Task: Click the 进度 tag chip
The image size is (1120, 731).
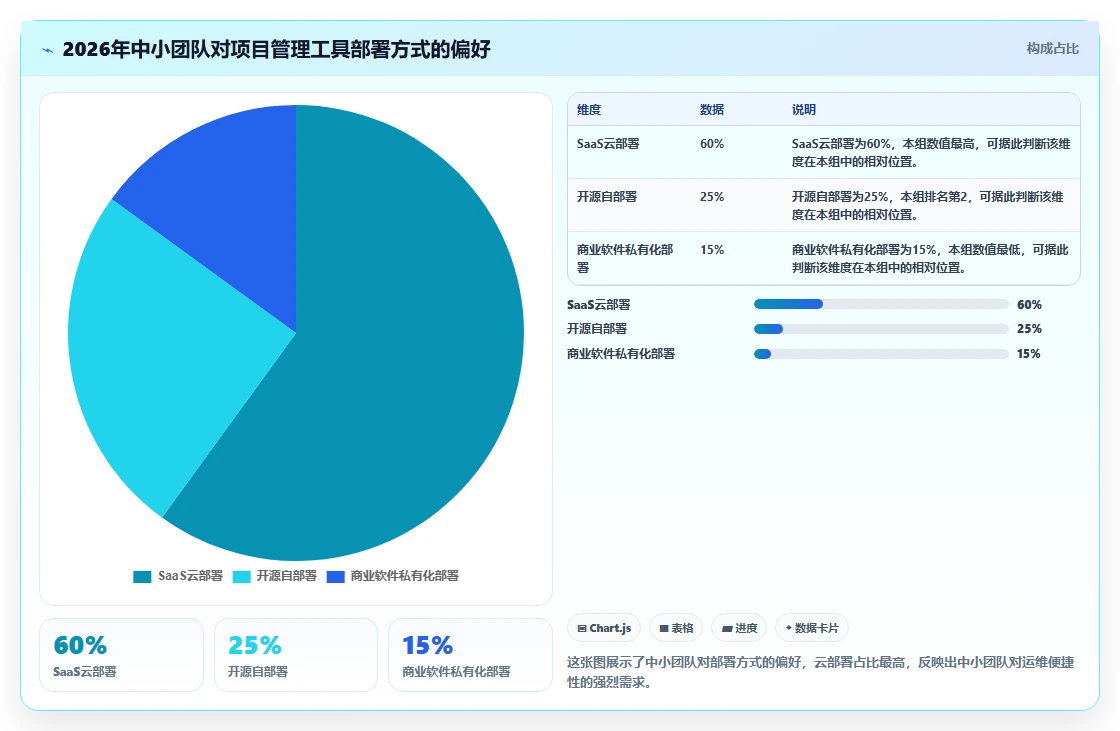Action: [x=739, y=628]
